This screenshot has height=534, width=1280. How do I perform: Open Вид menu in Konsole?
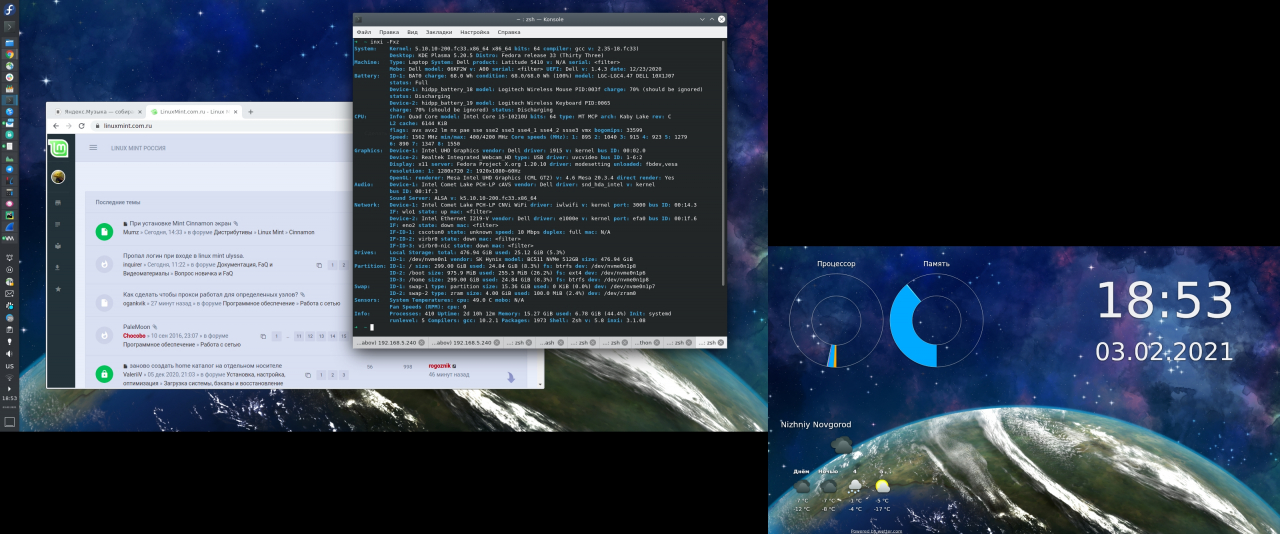412,32
